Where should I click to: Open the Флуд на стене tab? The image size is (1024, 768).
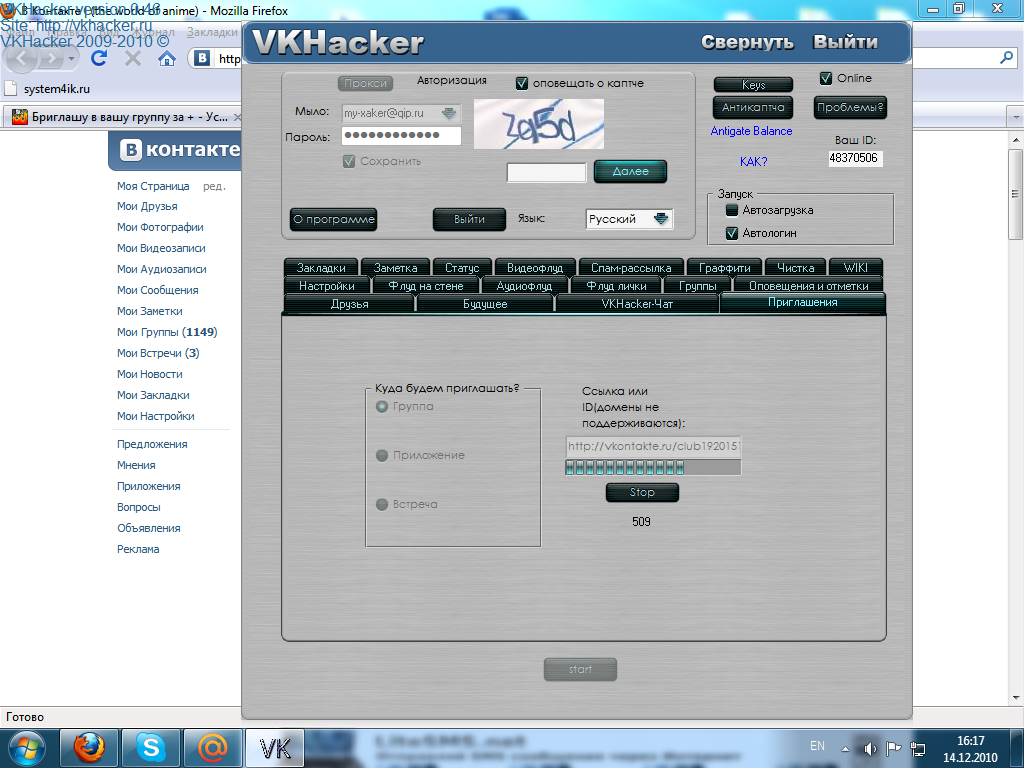[x=426, y=286]
